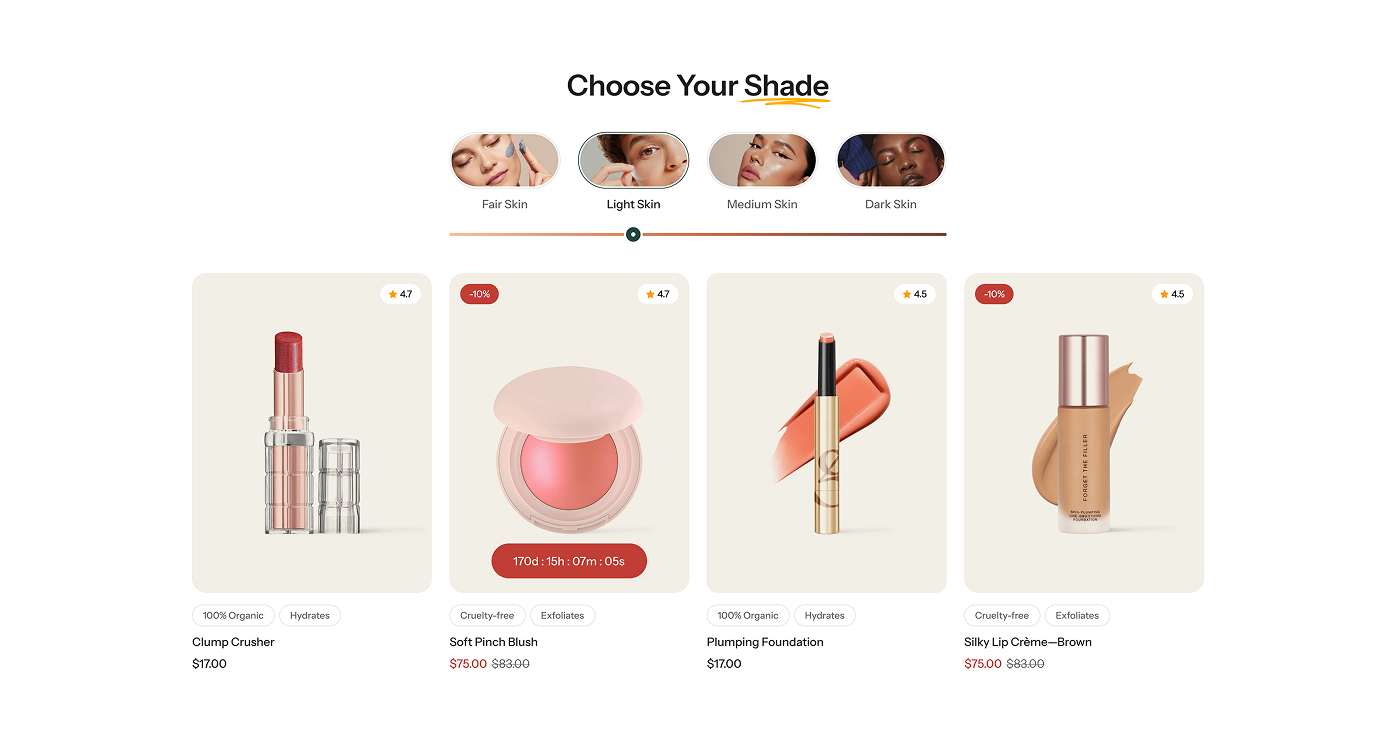The width and height of the screenshot is (1396, 740).
Task: Click the shade slider handle
Action: click(633, 234)
